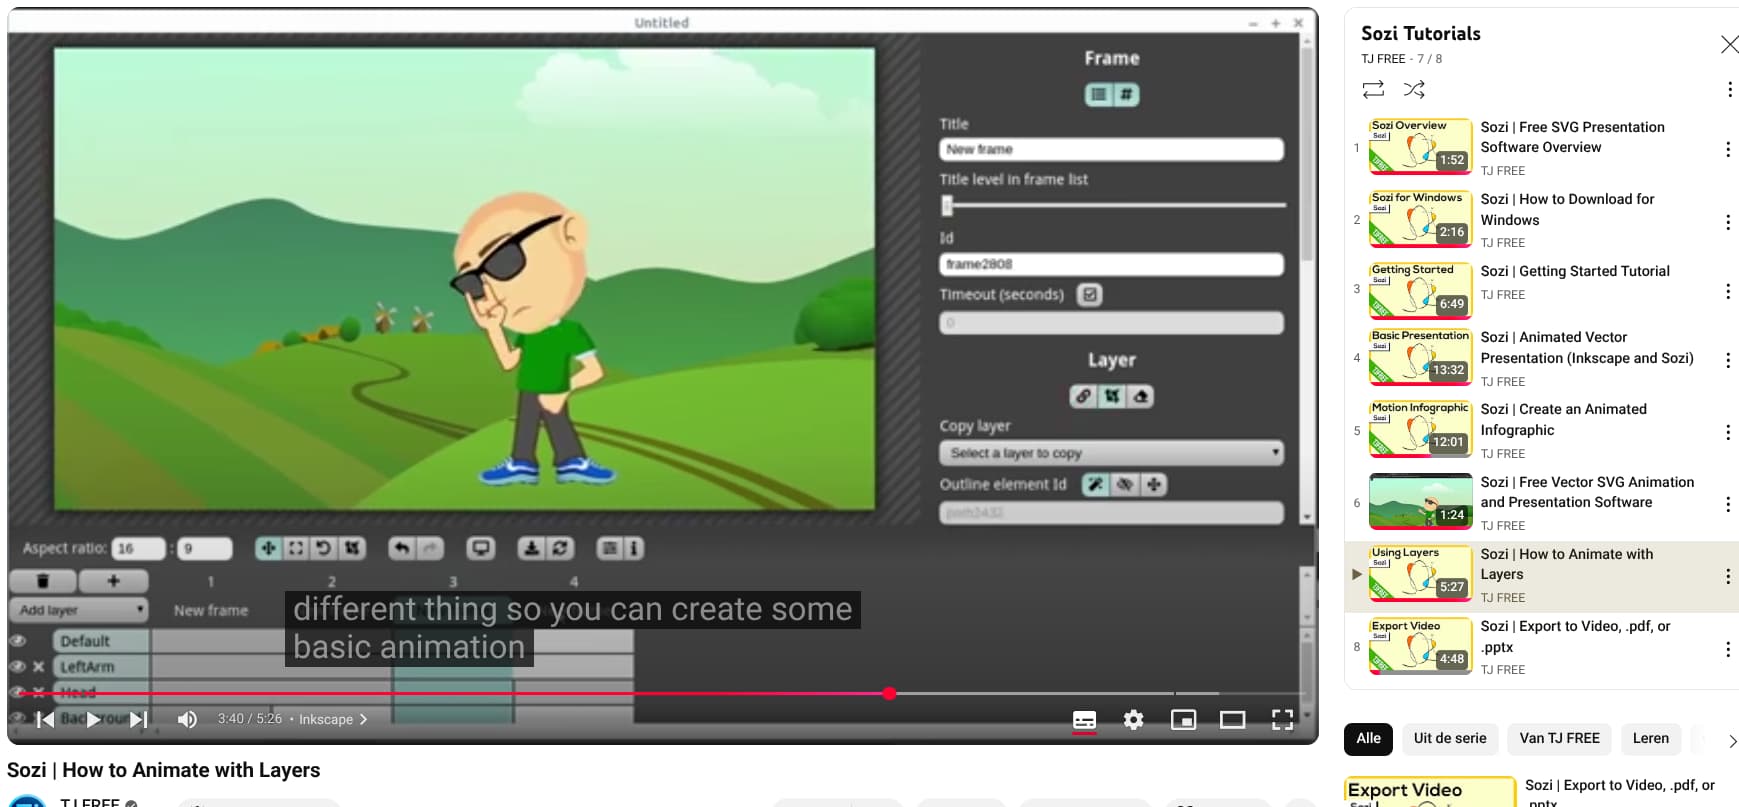
Task: Select the 'Alle' filter chip
Action: pyautogui.click(x=1368, y=739)
